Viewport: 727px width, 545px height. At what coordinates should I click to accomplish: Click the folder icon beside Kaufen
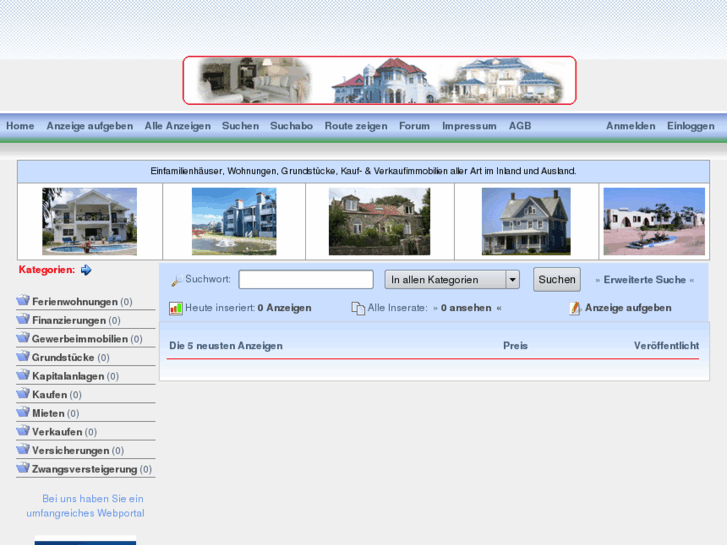click(x=23, y=393)
